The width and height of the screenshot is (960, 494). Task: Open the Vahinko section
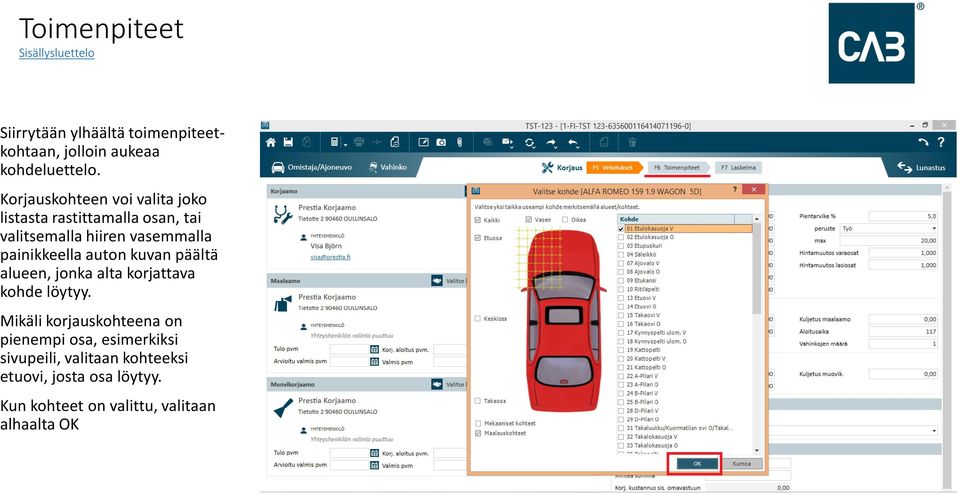click(x=387, y=167)
